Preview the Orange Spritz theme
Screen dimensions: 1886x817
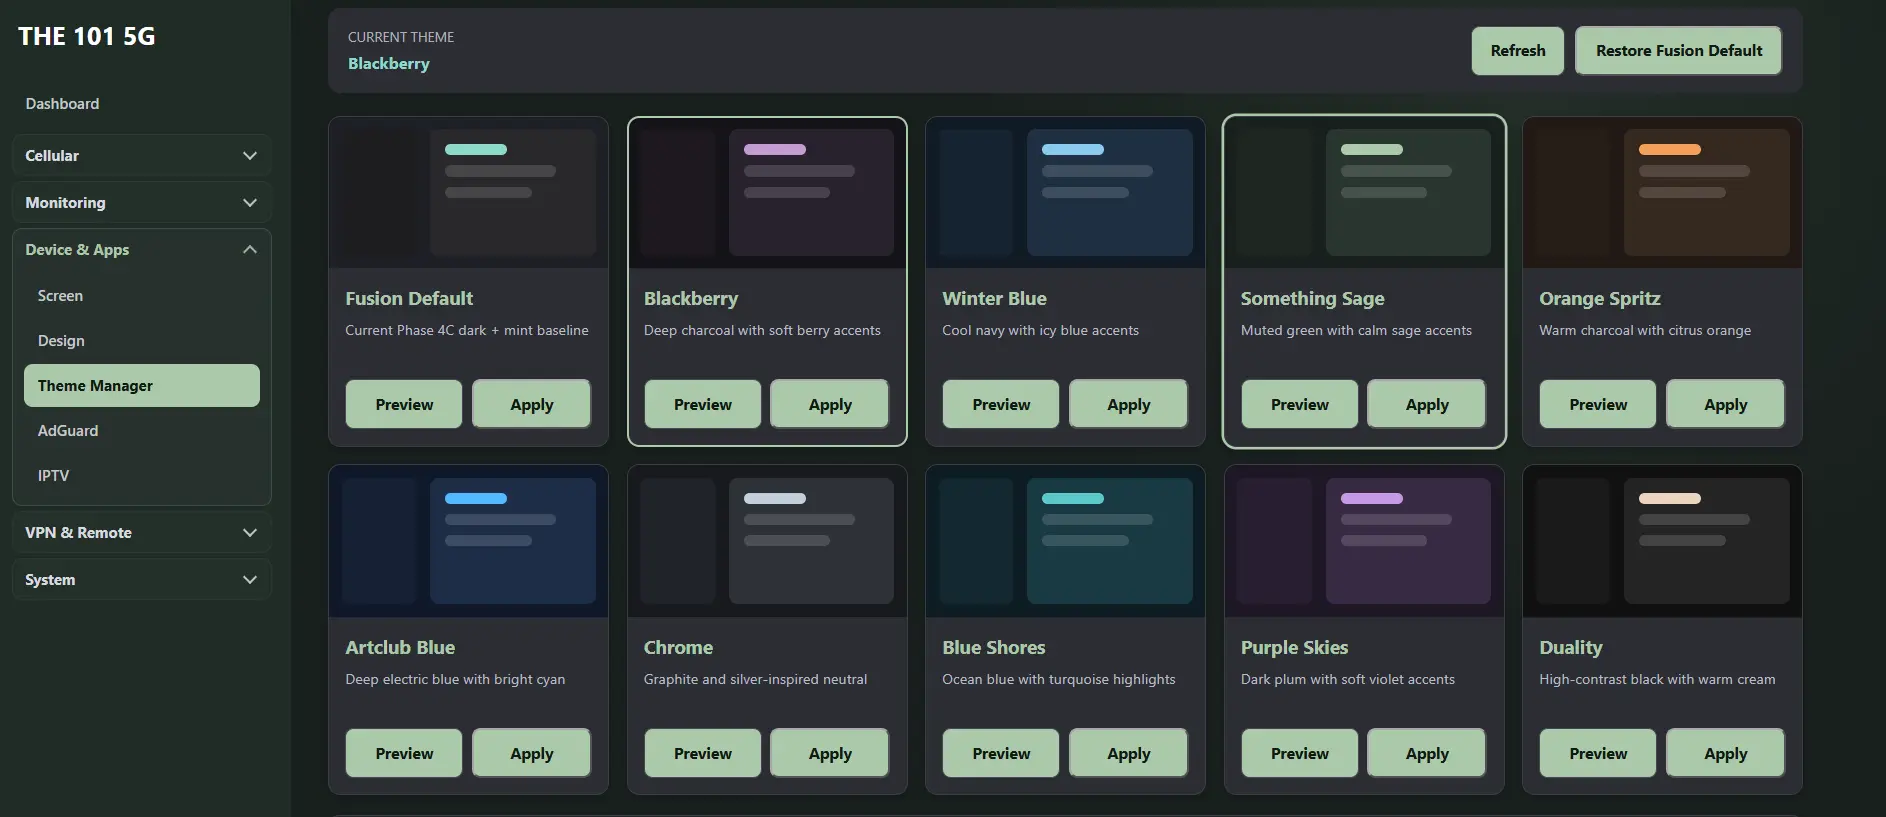(1597, 404)
